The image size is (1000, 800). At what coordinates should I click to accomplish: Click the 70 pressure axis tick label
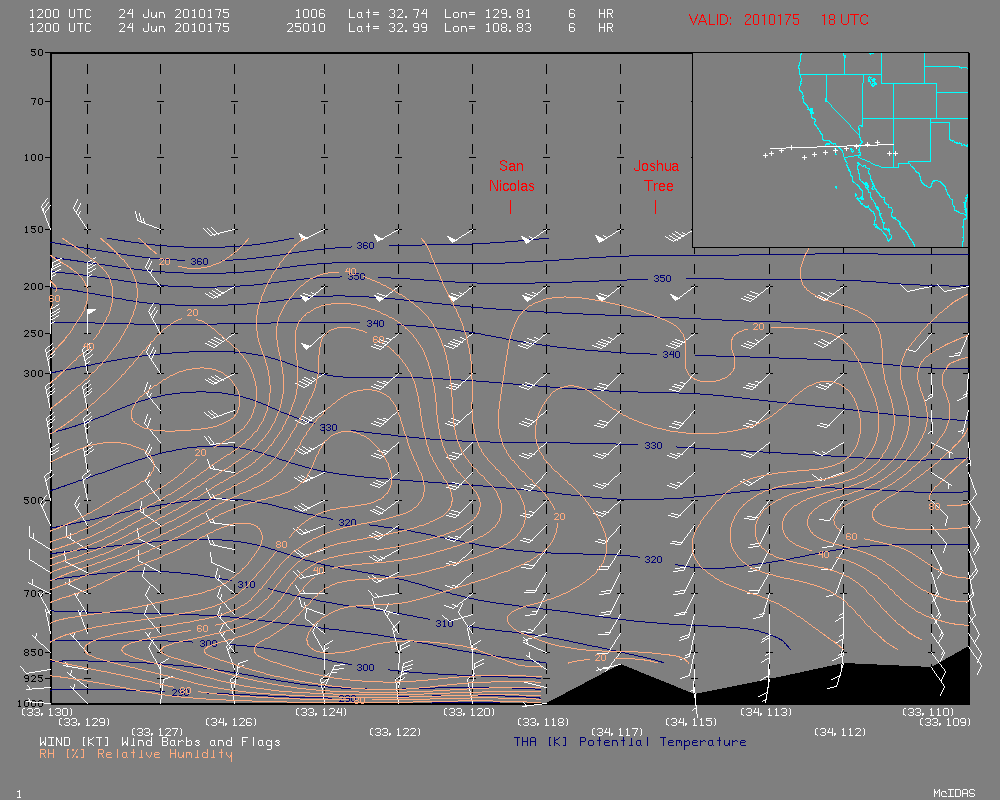[x=37, y=101]
